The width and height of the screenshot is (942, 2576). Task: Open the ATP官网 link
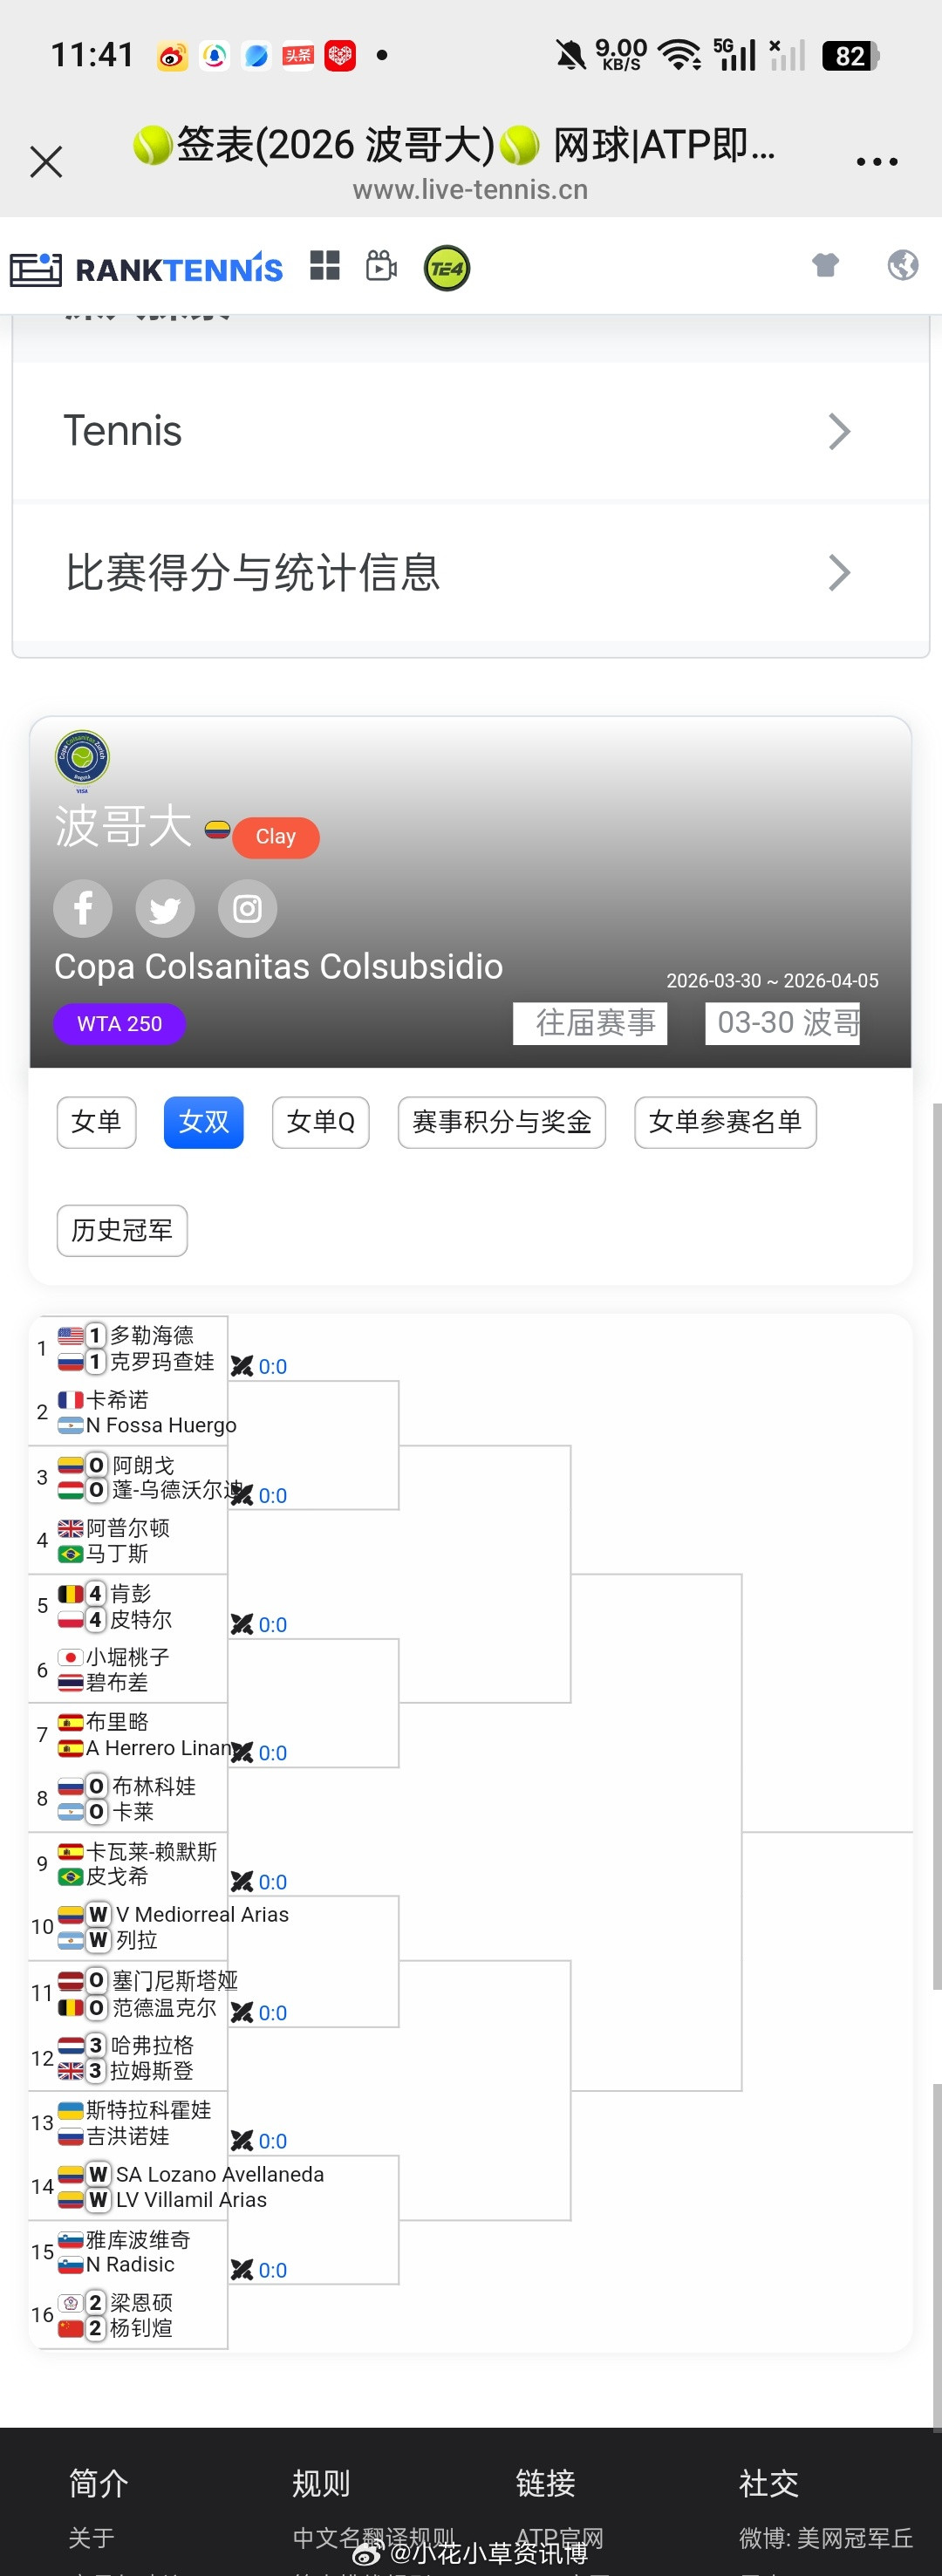[561, 2537]
